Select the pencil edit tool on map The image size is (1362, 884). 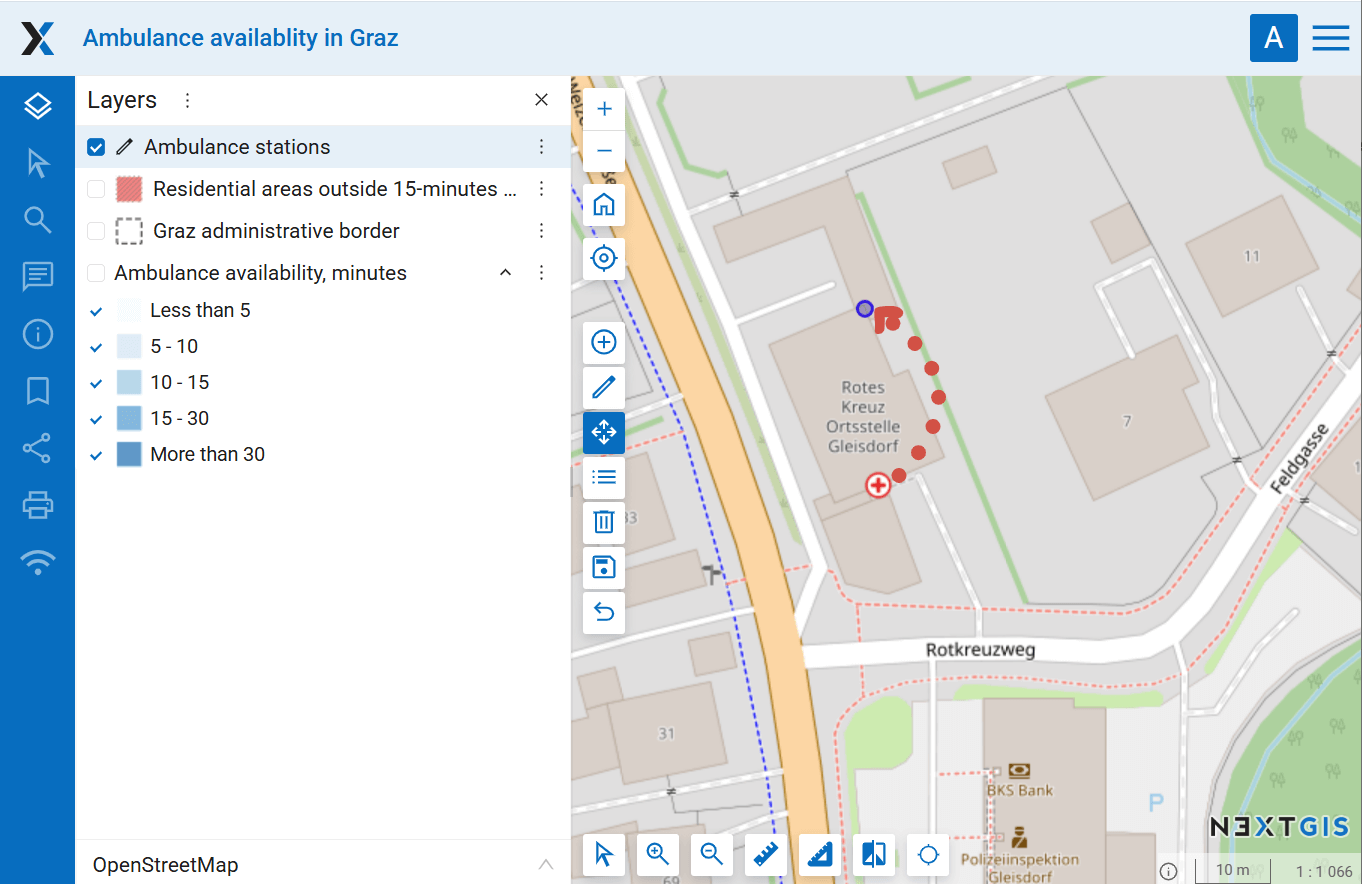[x=604, y=387]
